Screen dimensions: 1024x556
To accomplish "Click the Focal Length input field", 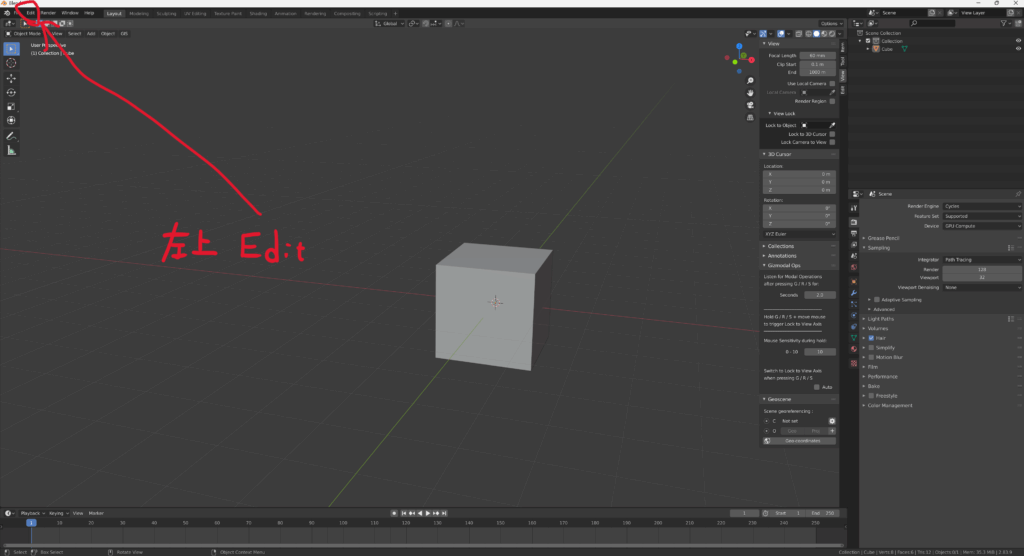I will tap(817, 55).
